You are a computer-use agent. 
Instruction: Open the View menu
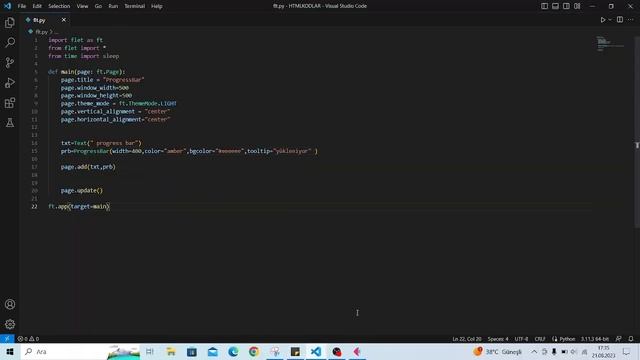82,6
